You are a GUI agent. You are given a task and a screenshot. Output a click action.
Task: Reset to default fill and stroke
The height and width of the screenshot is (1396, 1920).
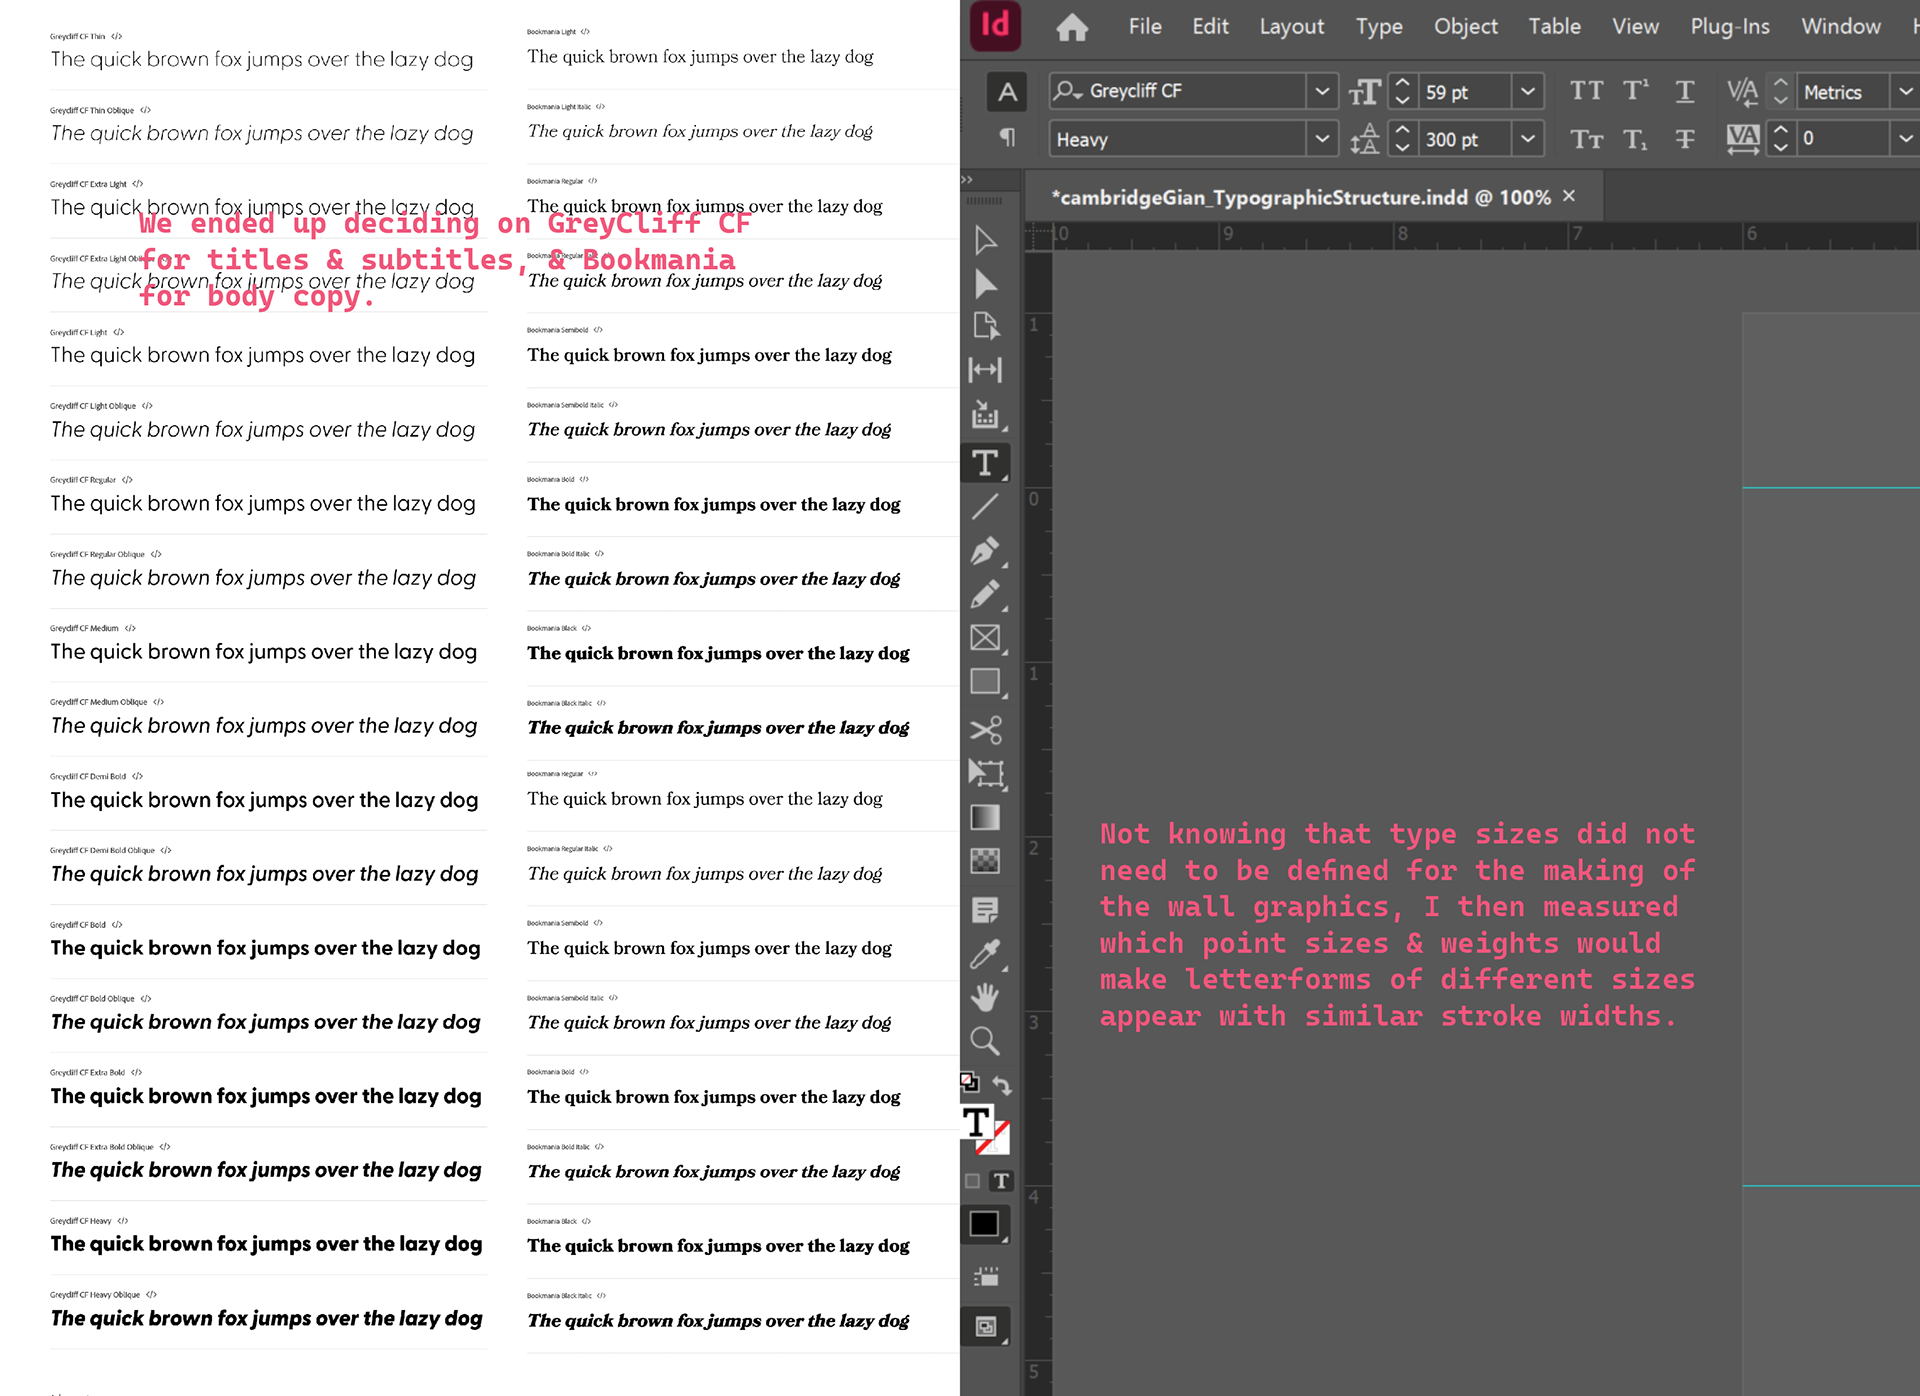969,1083
